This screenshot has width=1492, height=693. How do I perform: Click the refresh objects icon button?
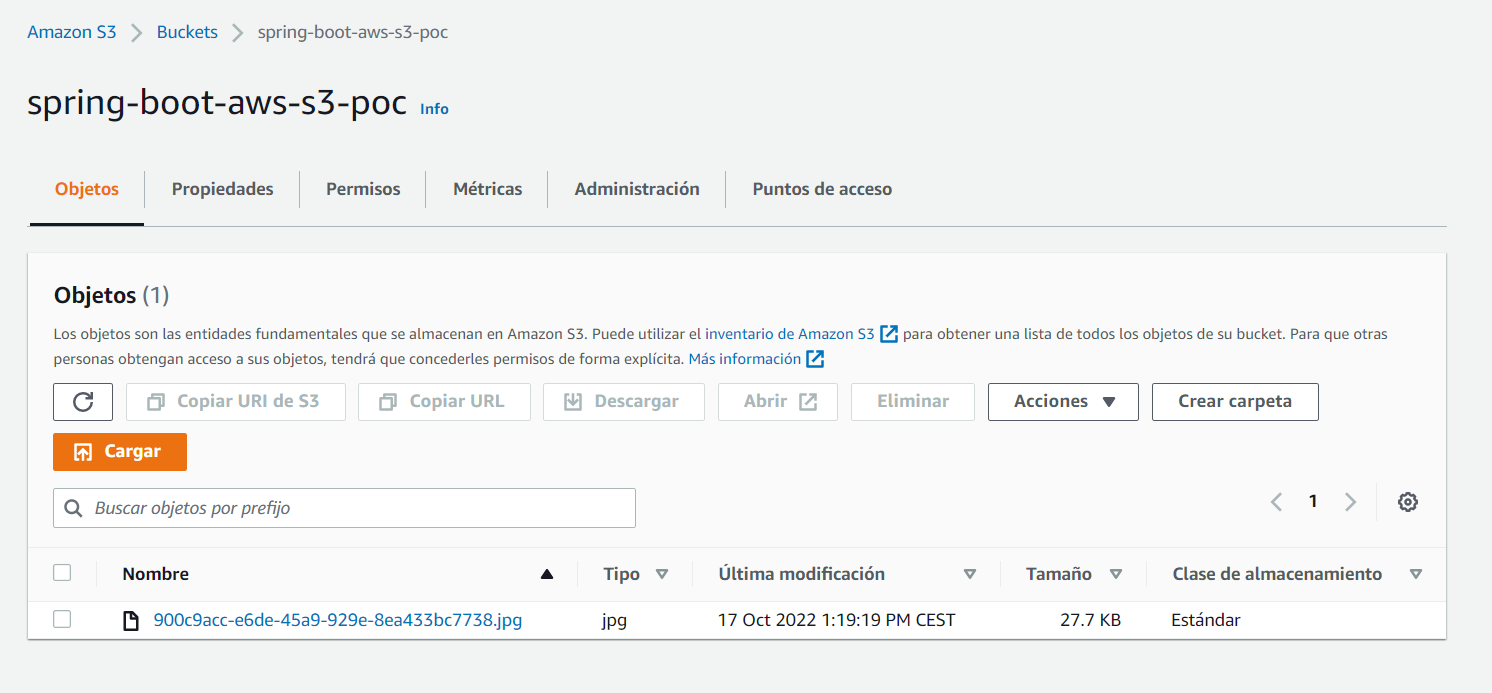coord(83,402)
